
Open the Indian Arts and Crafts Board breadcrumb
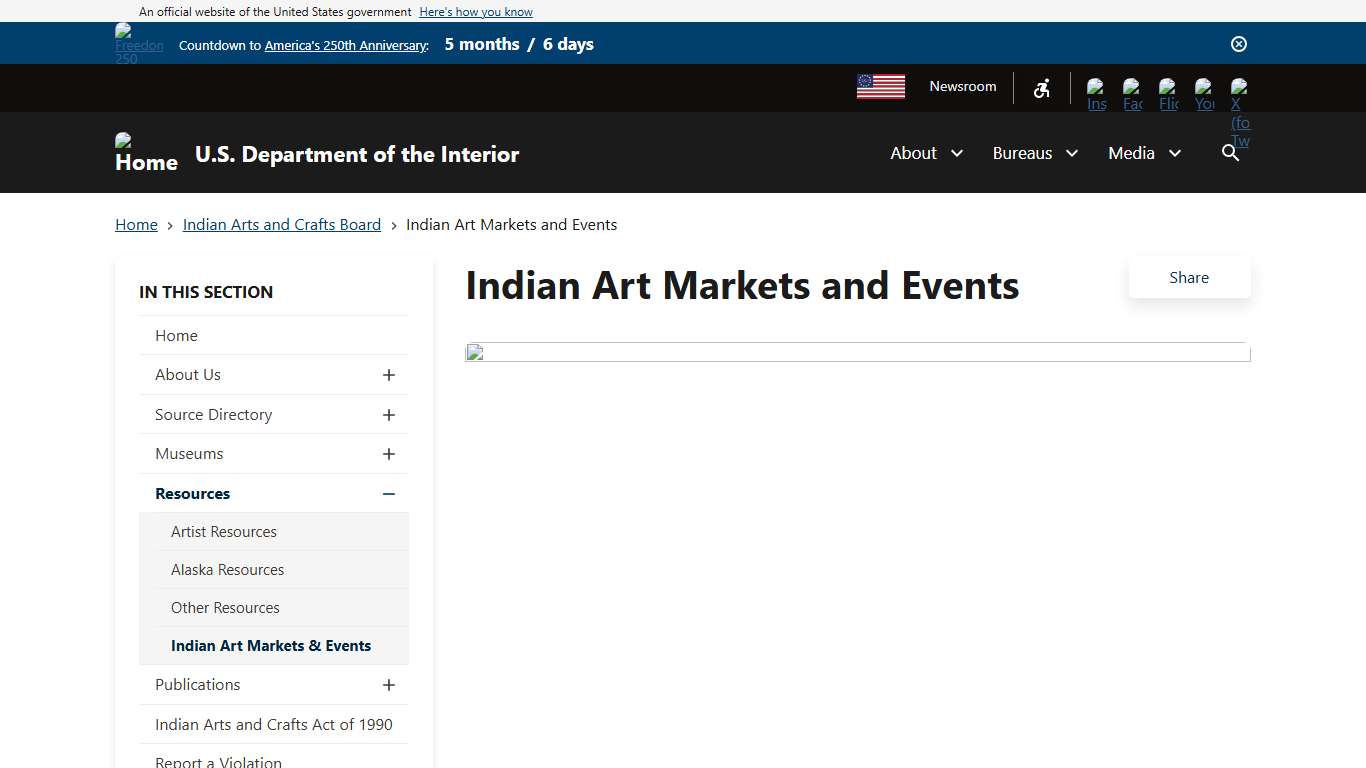pyautogui.click(x=281, y=224)
